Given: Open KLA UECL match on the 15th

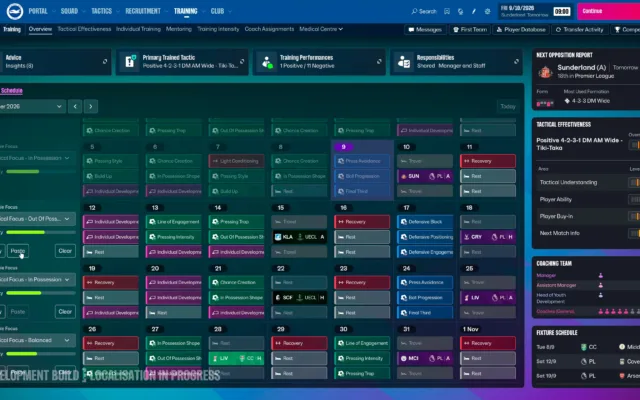Looking at the screenshot, I should click(299, 237).
